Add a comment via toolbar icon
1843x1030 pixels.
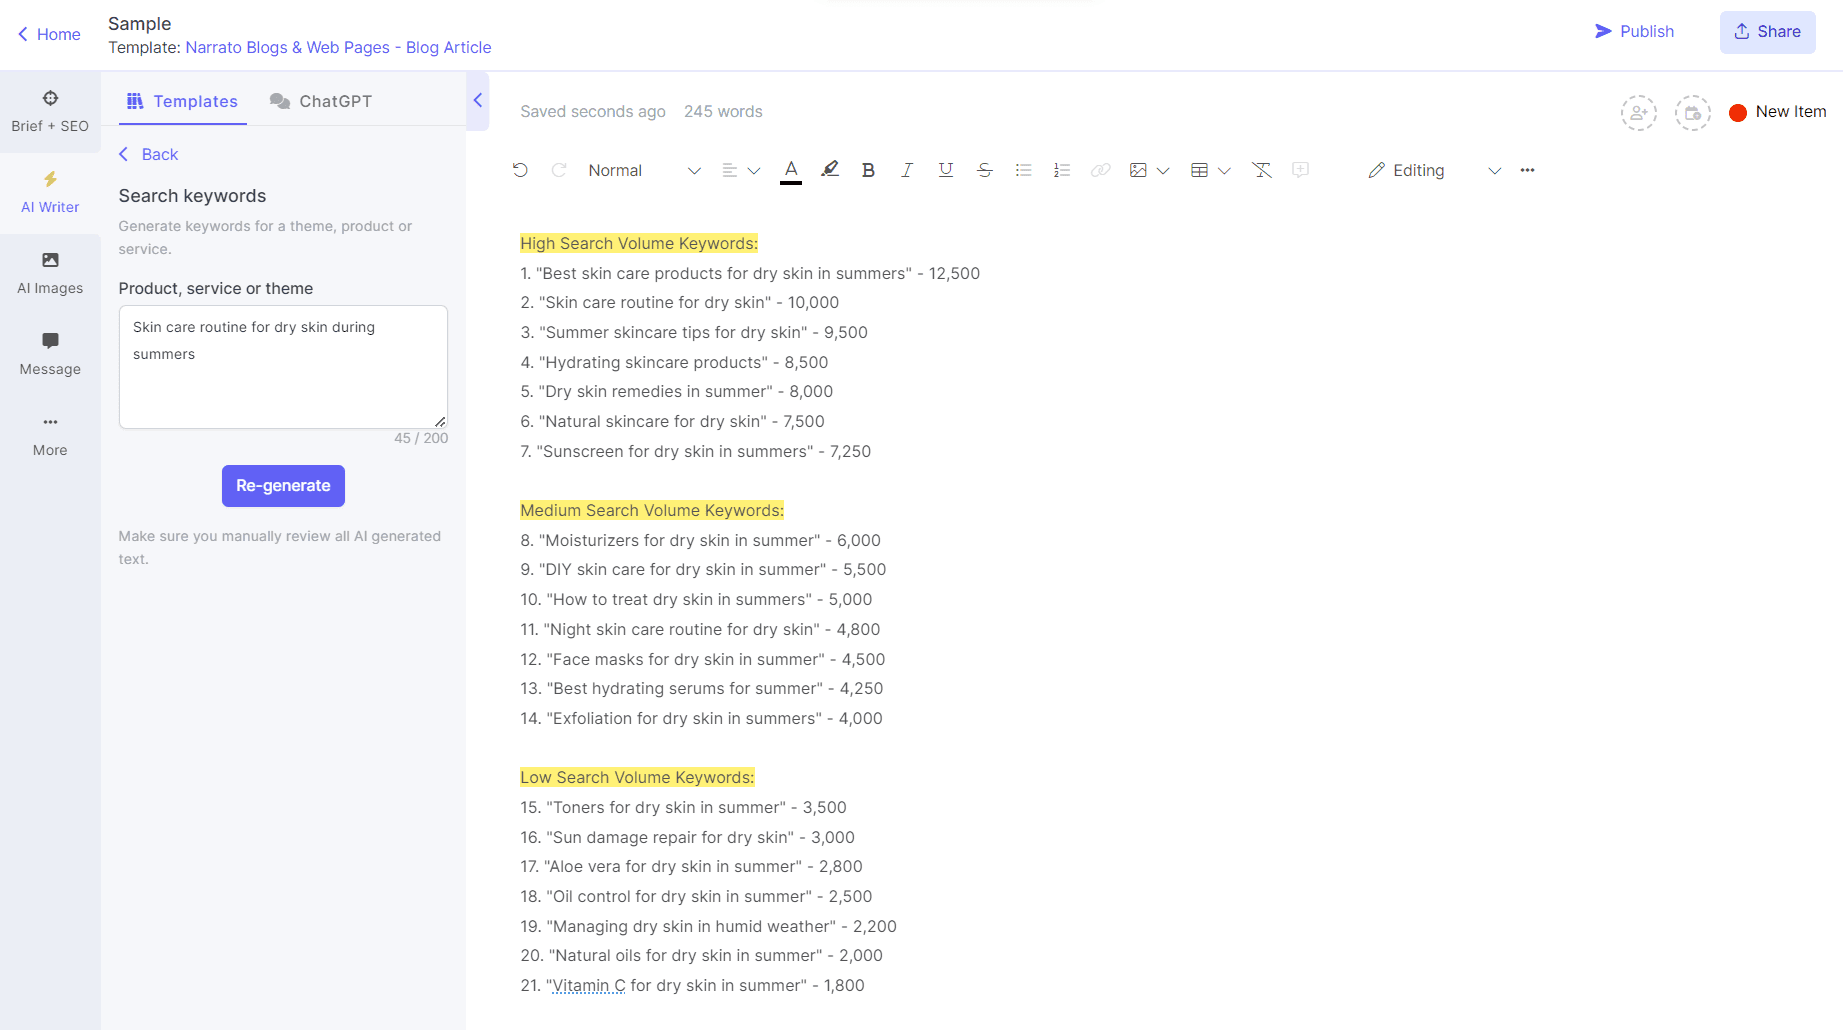click(1300, 170)
